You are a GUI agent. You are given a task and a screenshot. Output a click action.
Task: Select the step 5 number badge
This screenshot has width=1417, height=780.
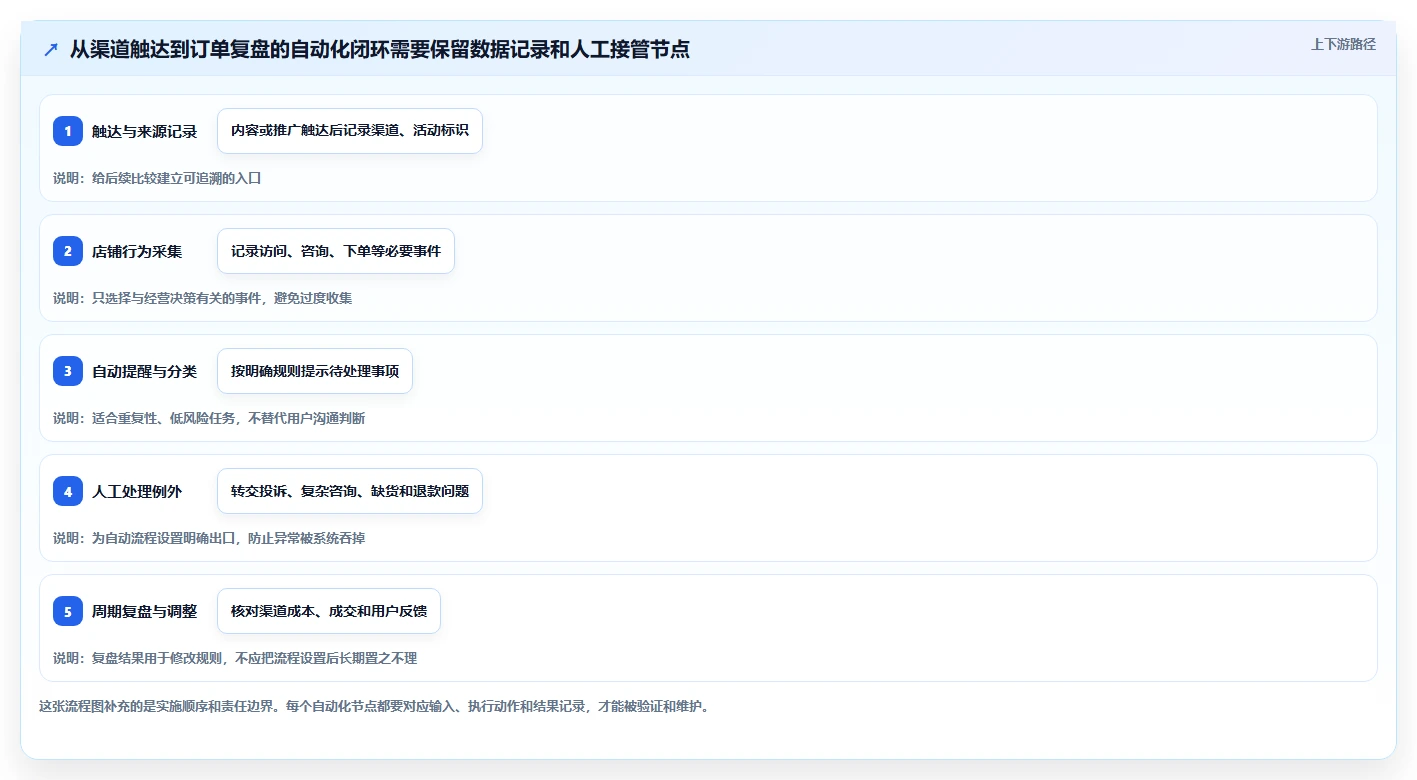coord(68,611)
